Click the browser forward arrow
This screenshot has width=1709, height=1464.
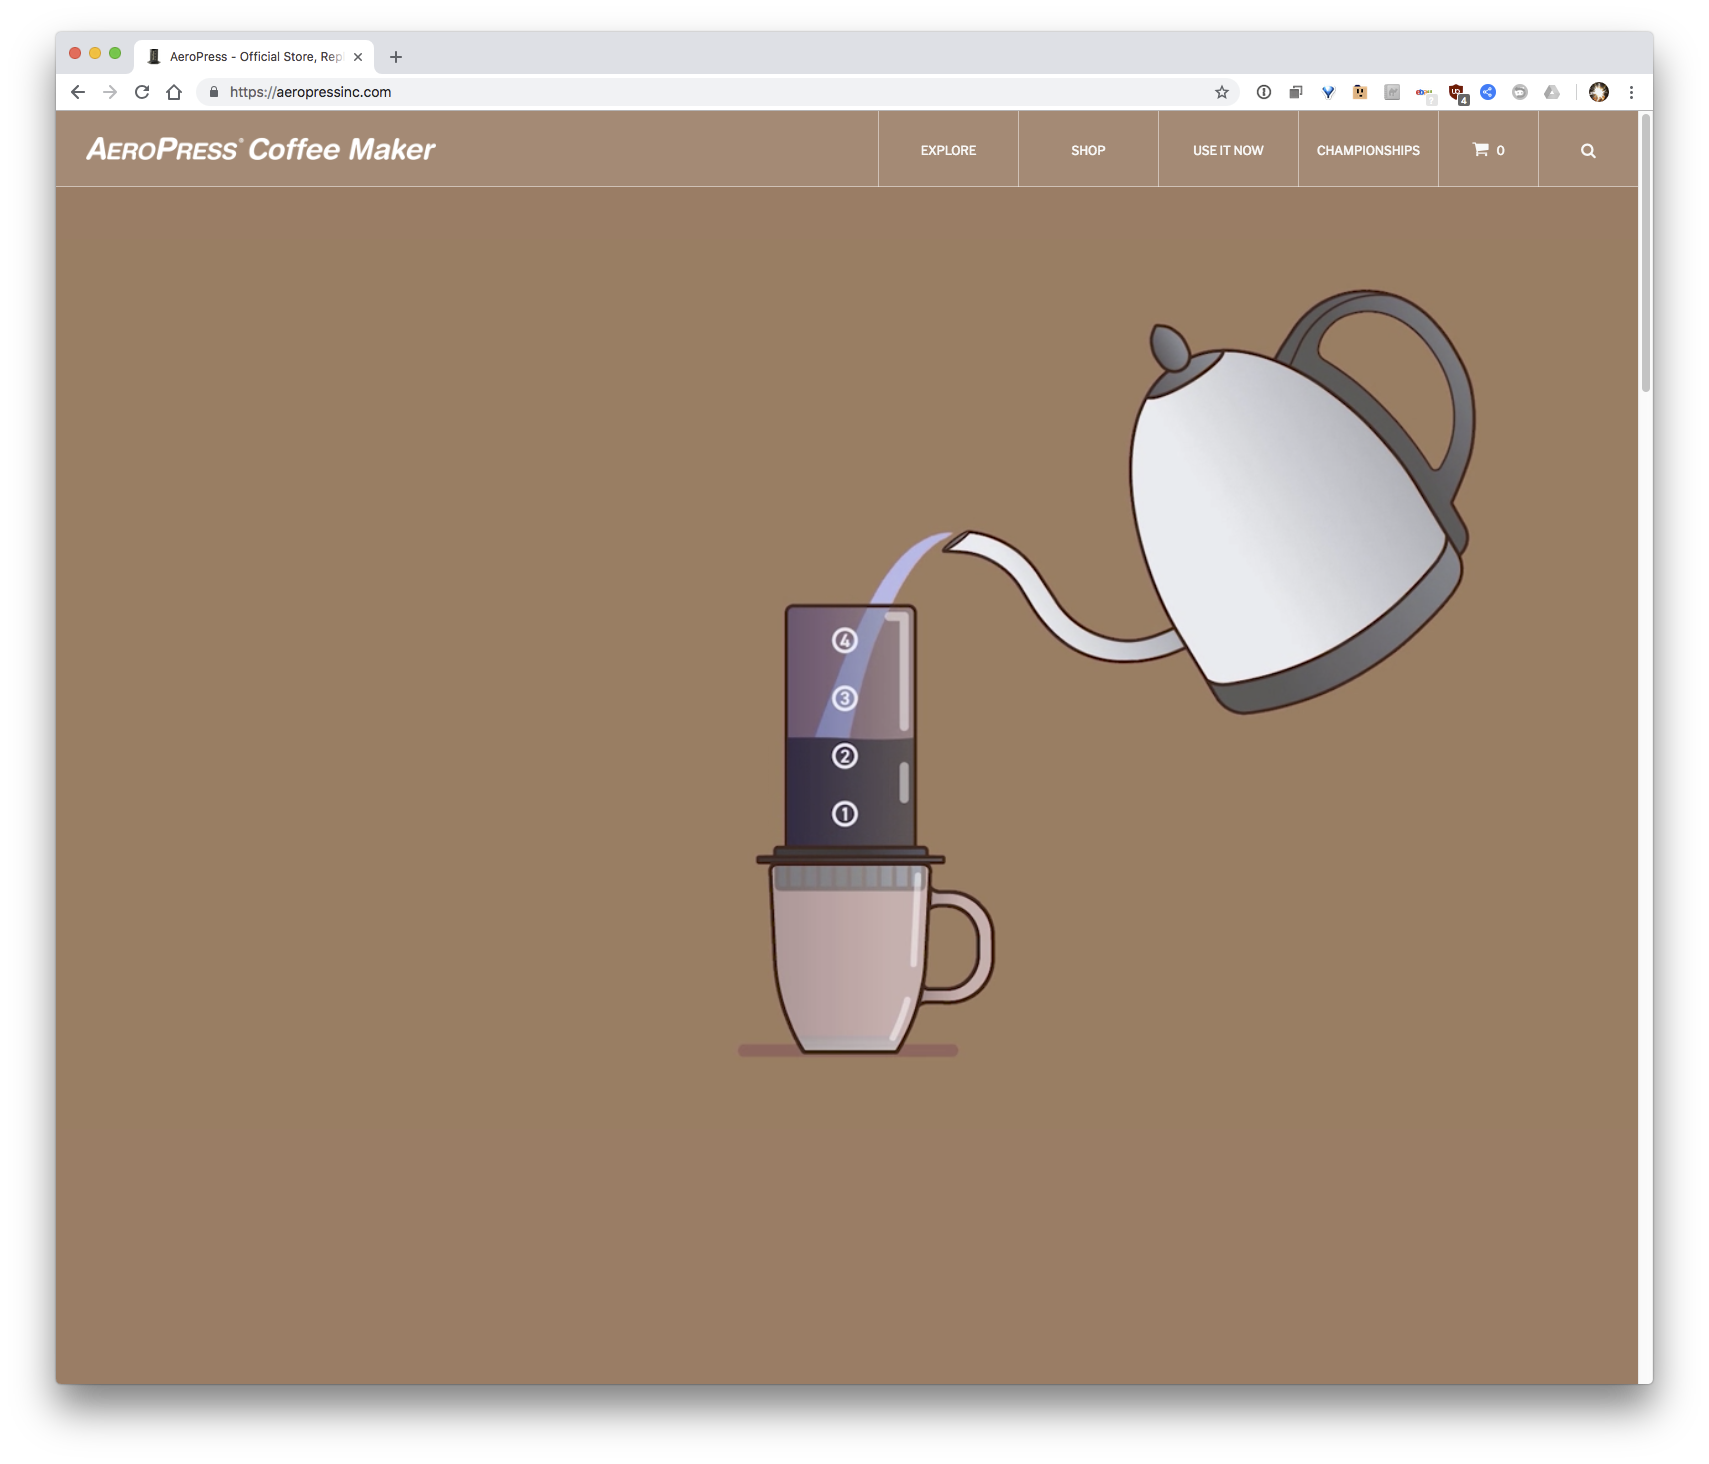110,92
